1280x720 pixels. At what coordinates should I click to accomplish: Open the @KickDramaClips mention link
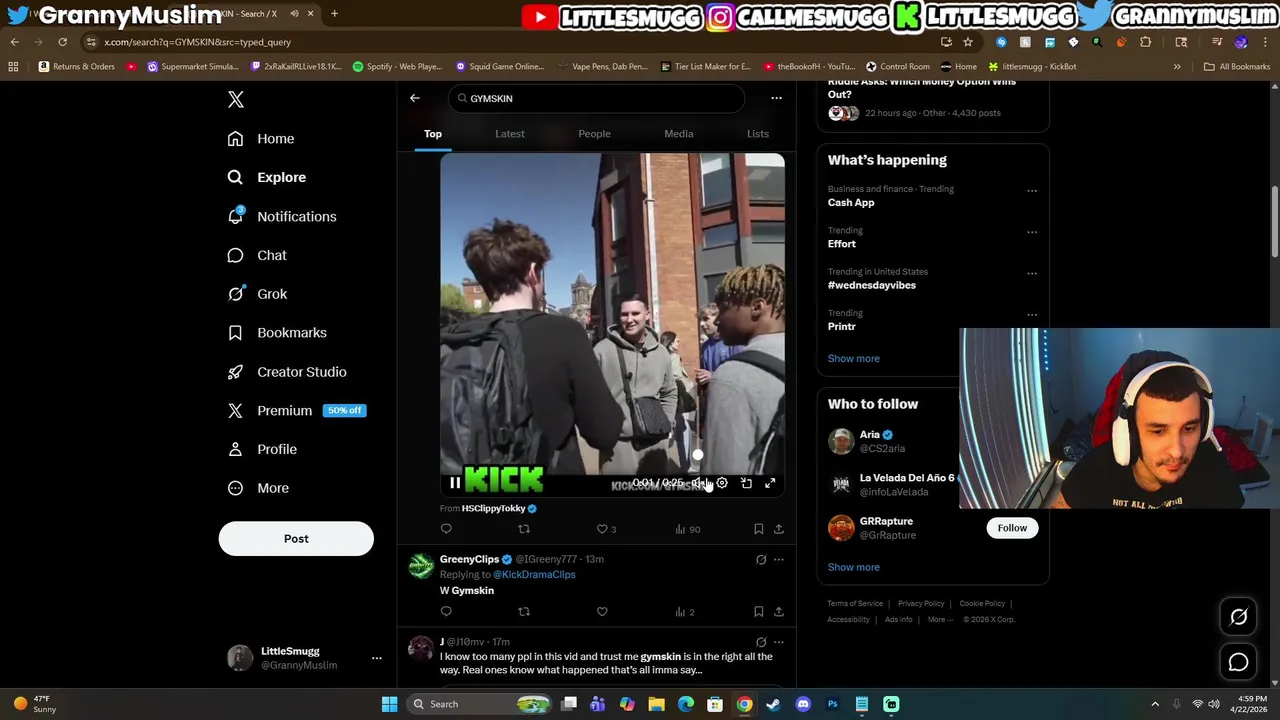pos(534,575)
